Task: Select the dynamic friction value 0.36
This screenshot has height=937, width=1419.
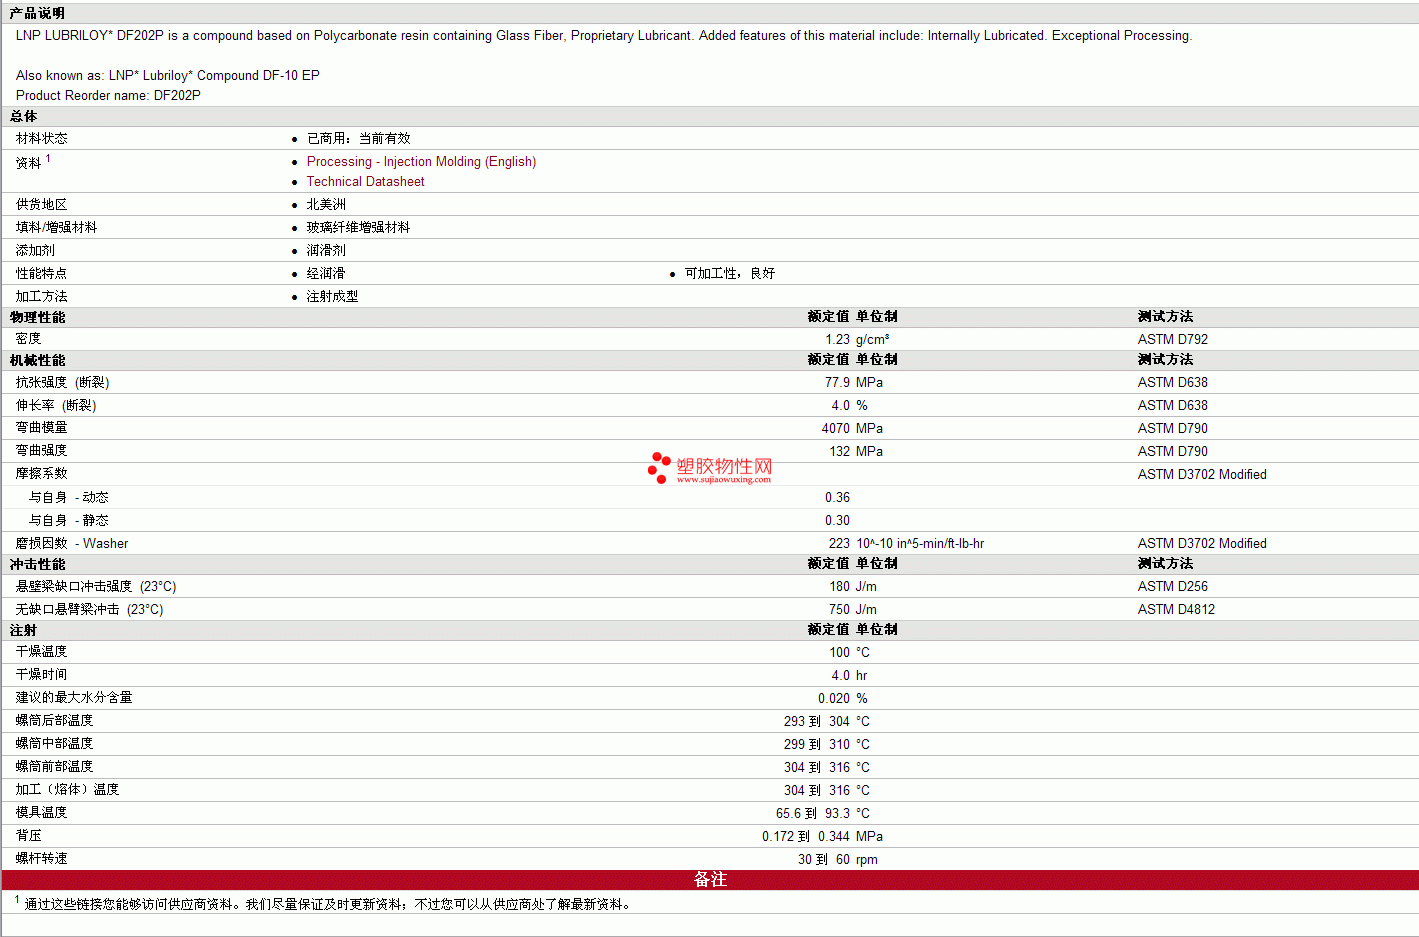Action: (x=837, y=498)
